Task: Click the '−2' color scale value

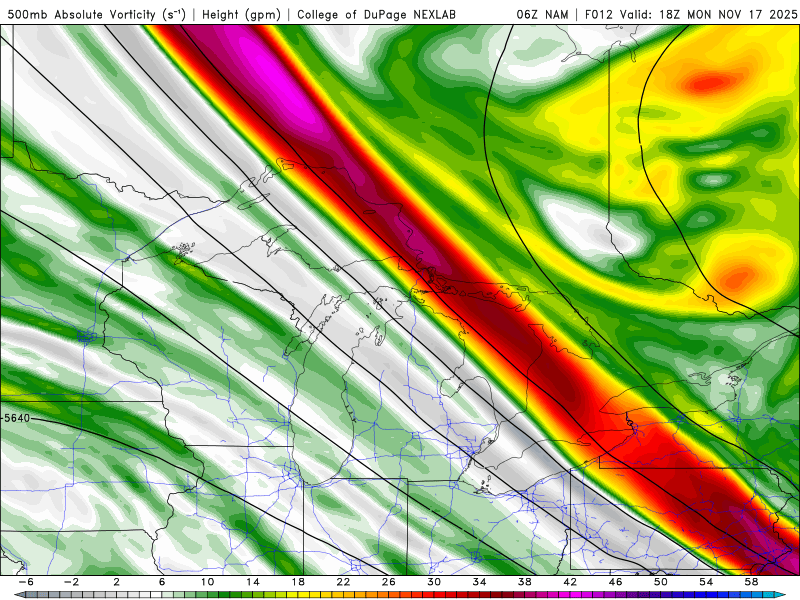Action: [71, 582]
